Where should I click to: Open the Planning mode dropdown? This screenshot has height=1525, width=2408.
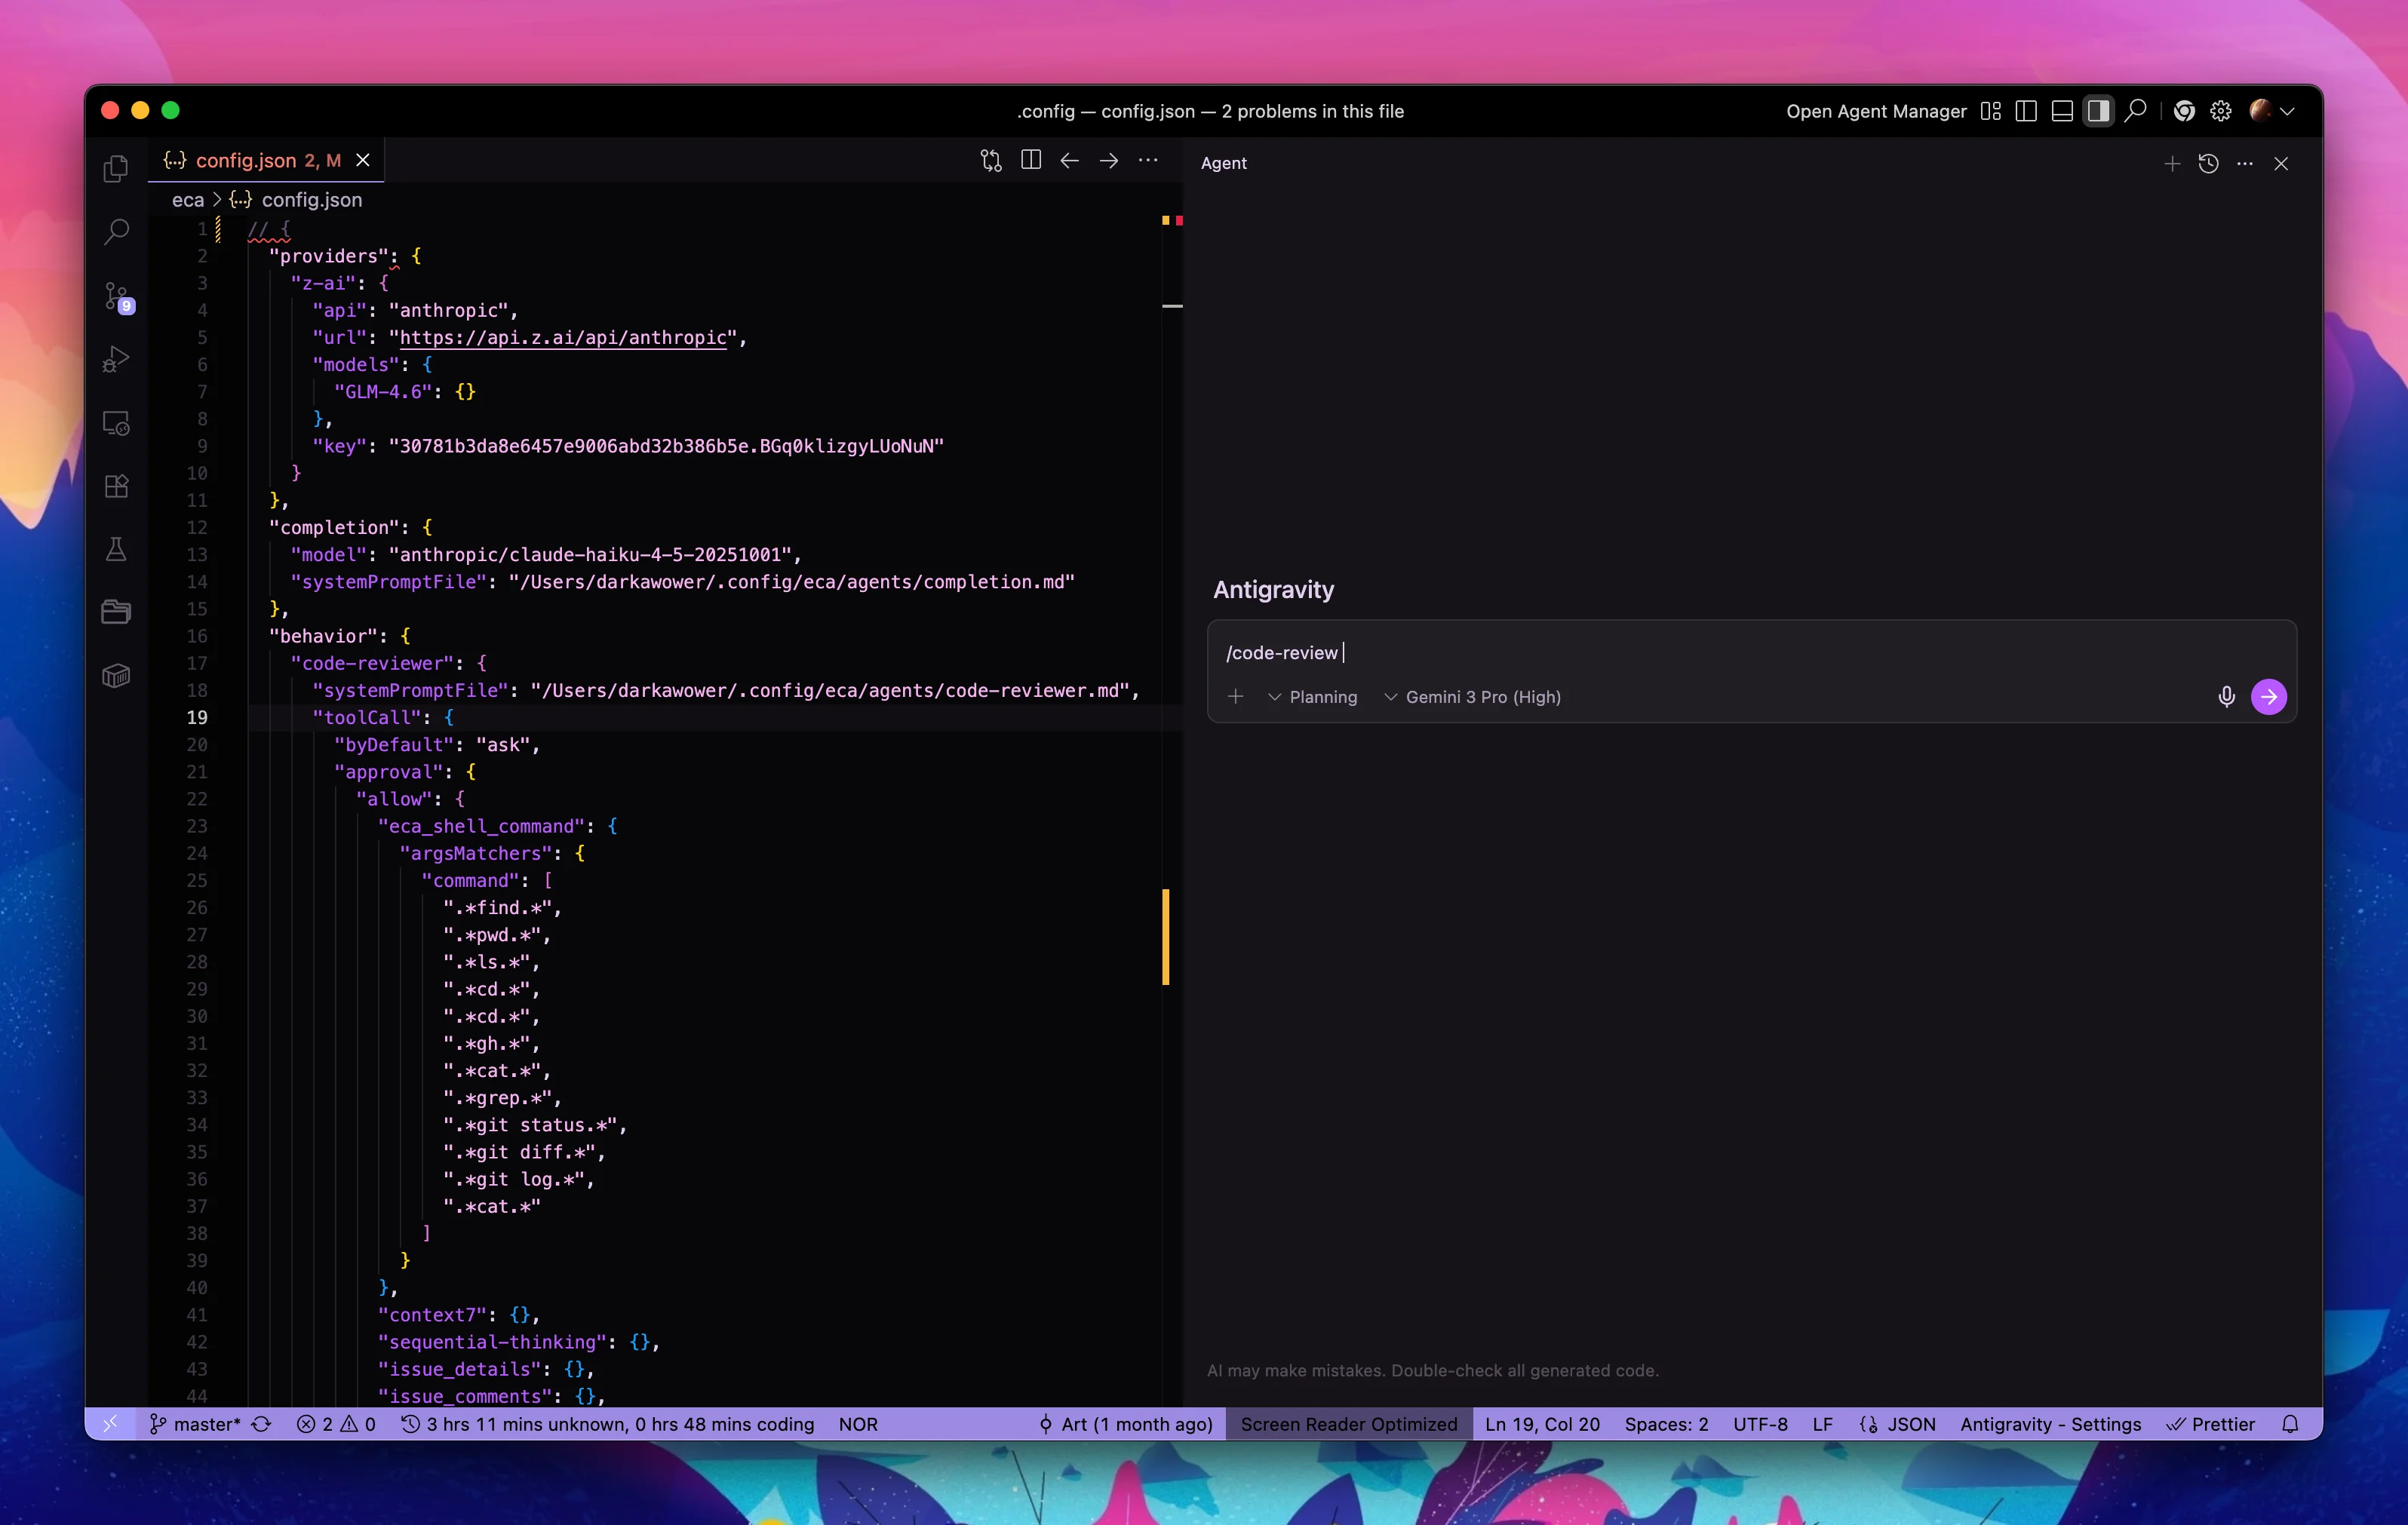(x=1313, y=697)
